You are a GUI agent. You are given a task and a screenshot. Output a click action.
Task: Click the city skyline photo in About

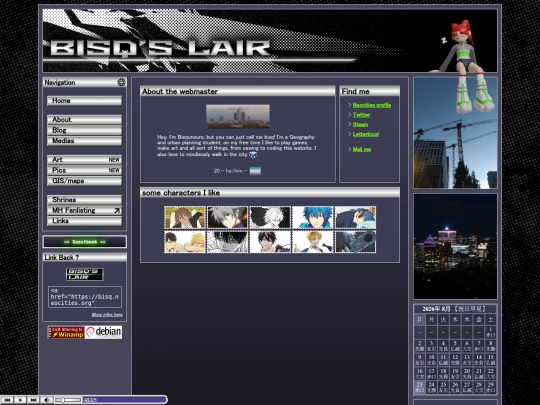click(238, 116)
